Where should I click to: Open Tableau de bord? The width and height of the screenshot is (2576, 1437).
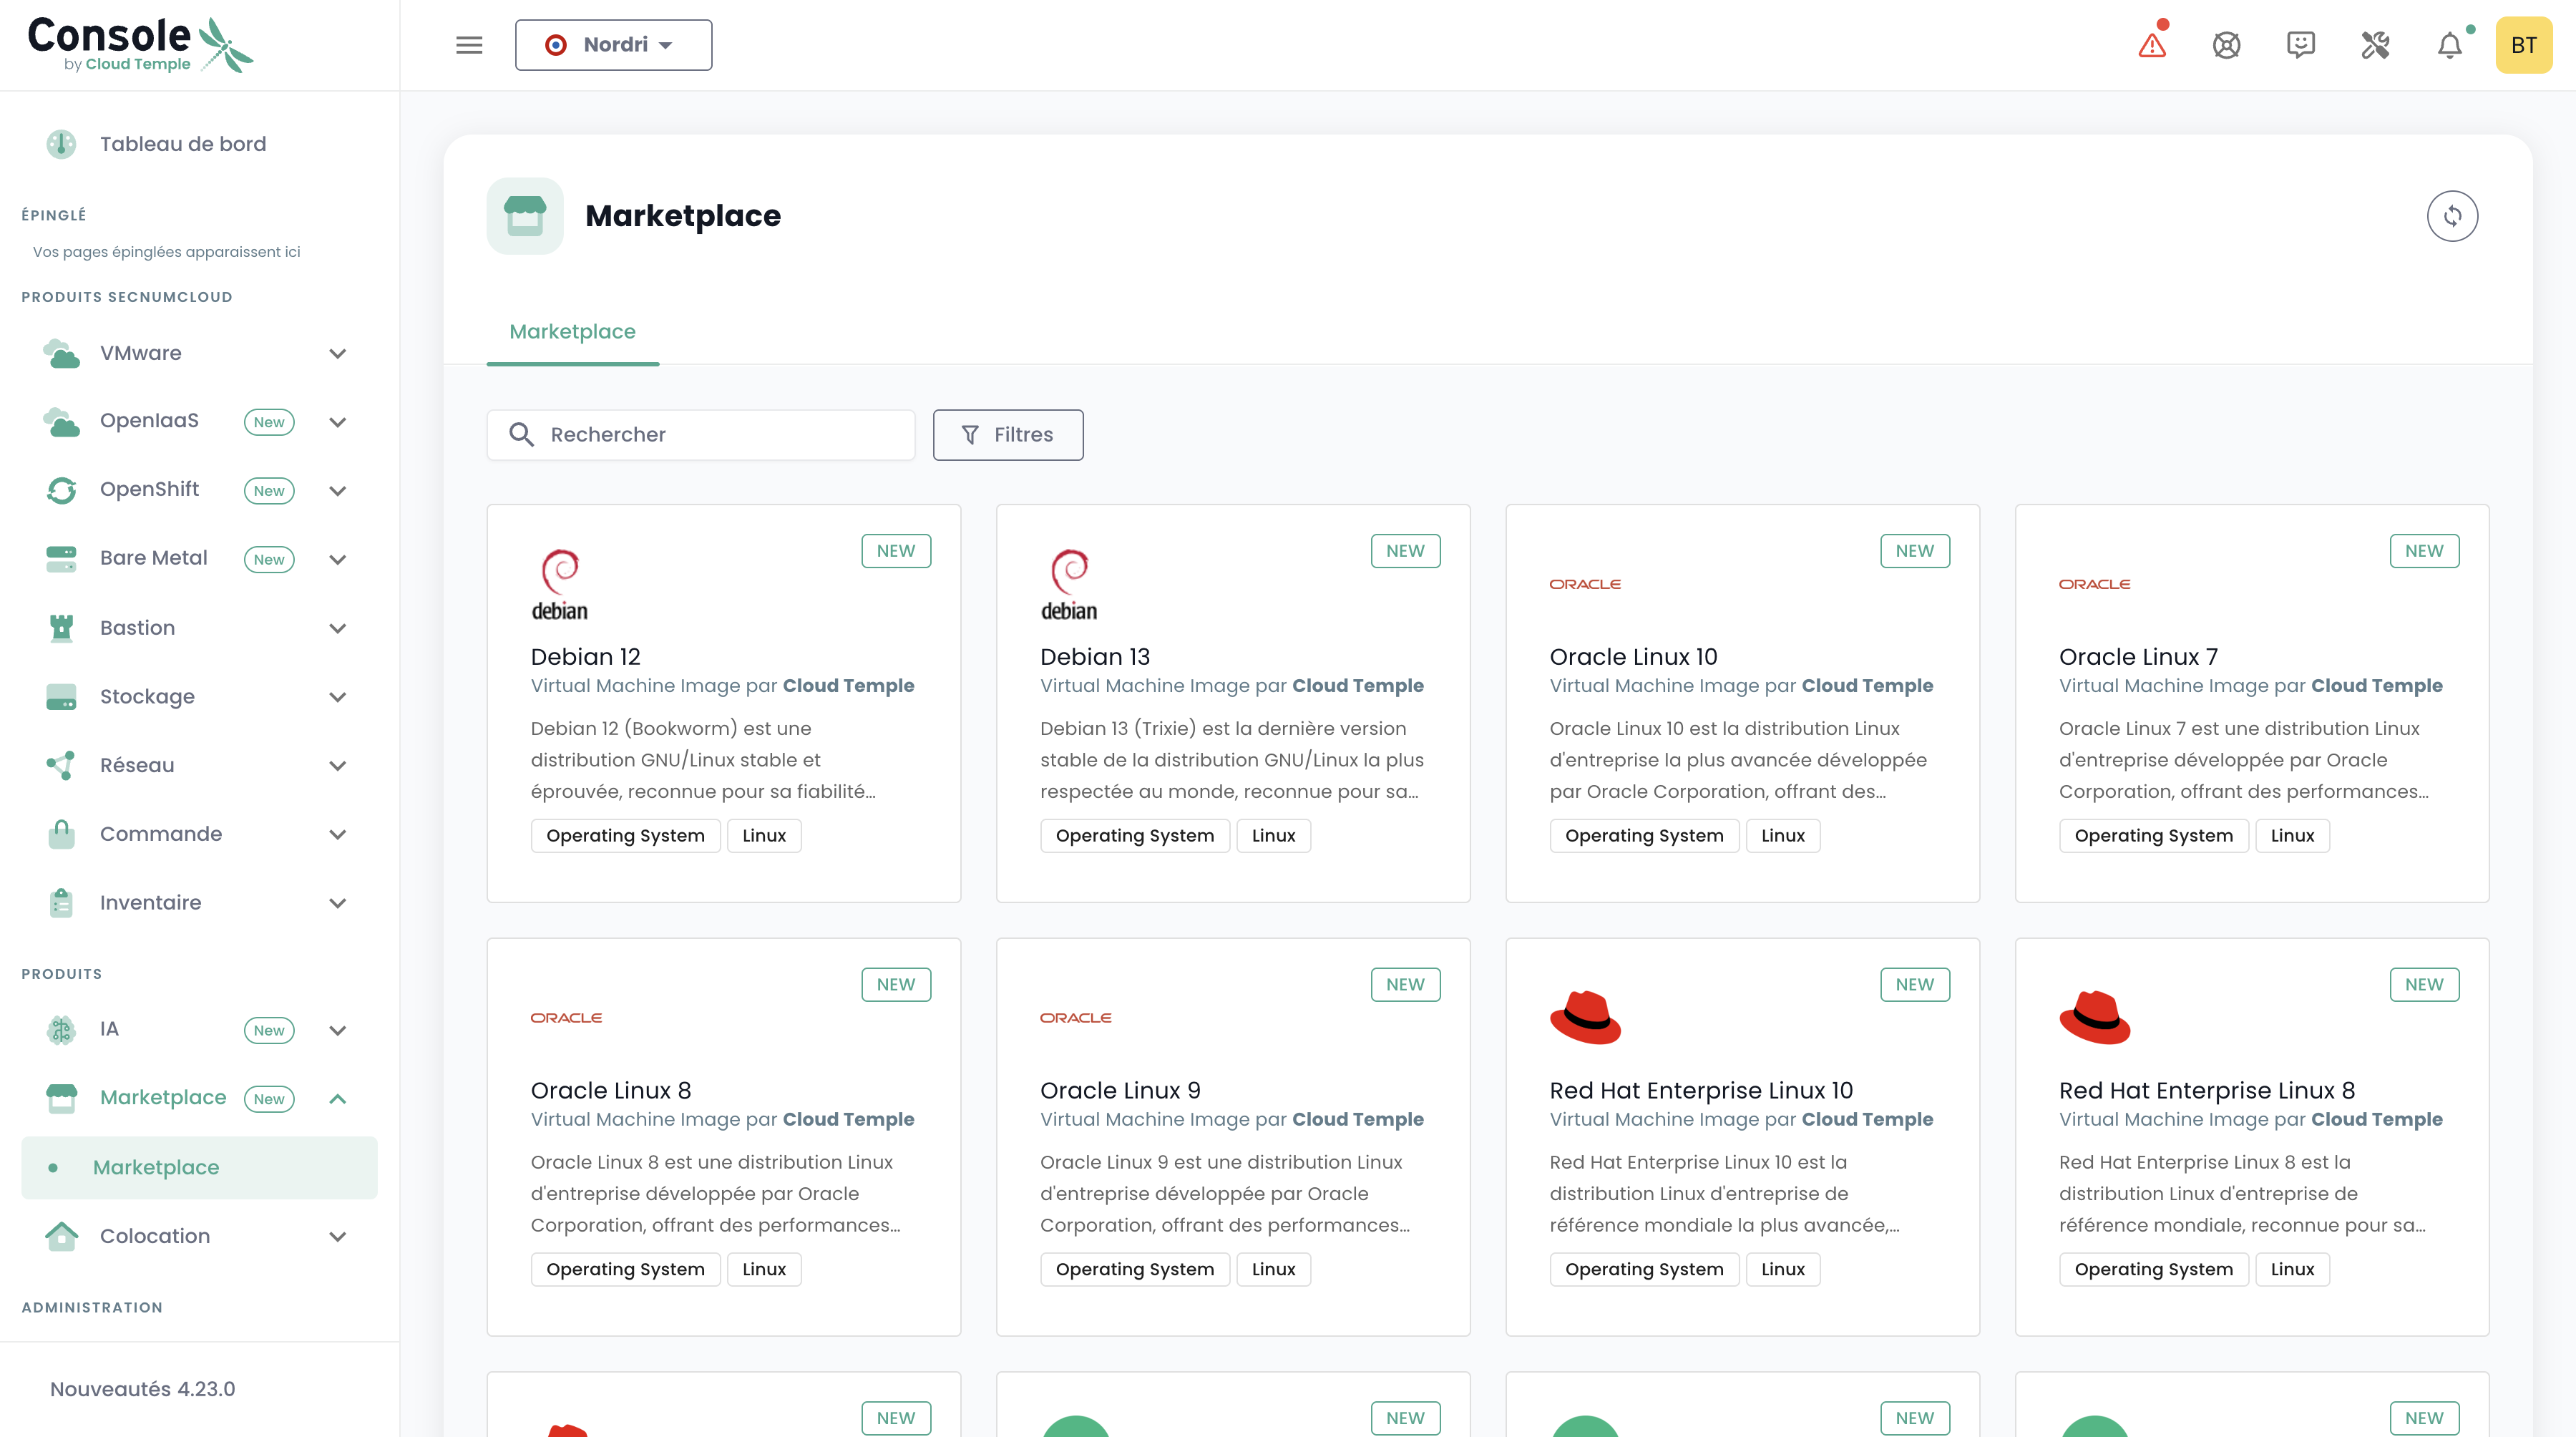pyautogui.click(x=183, y=144)
